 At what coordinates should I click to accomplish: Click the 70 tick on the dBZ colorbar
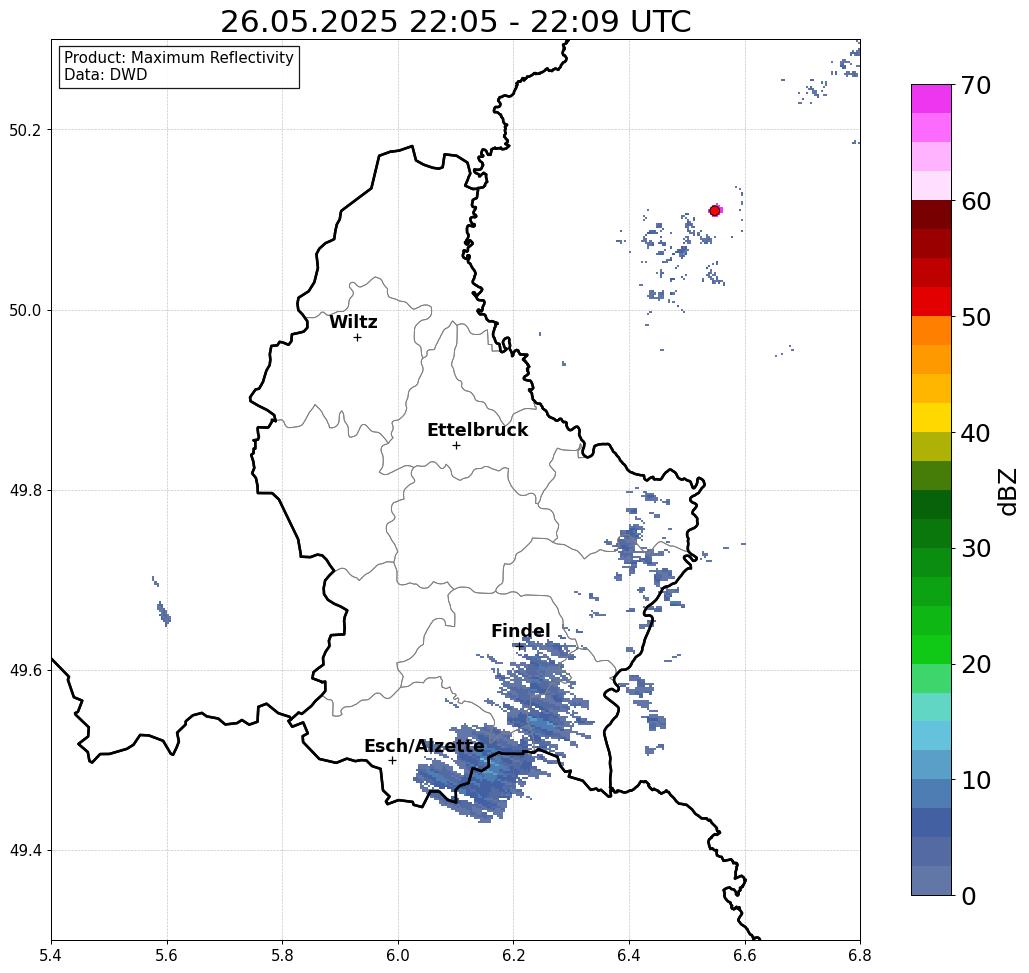tap(975, 85)
